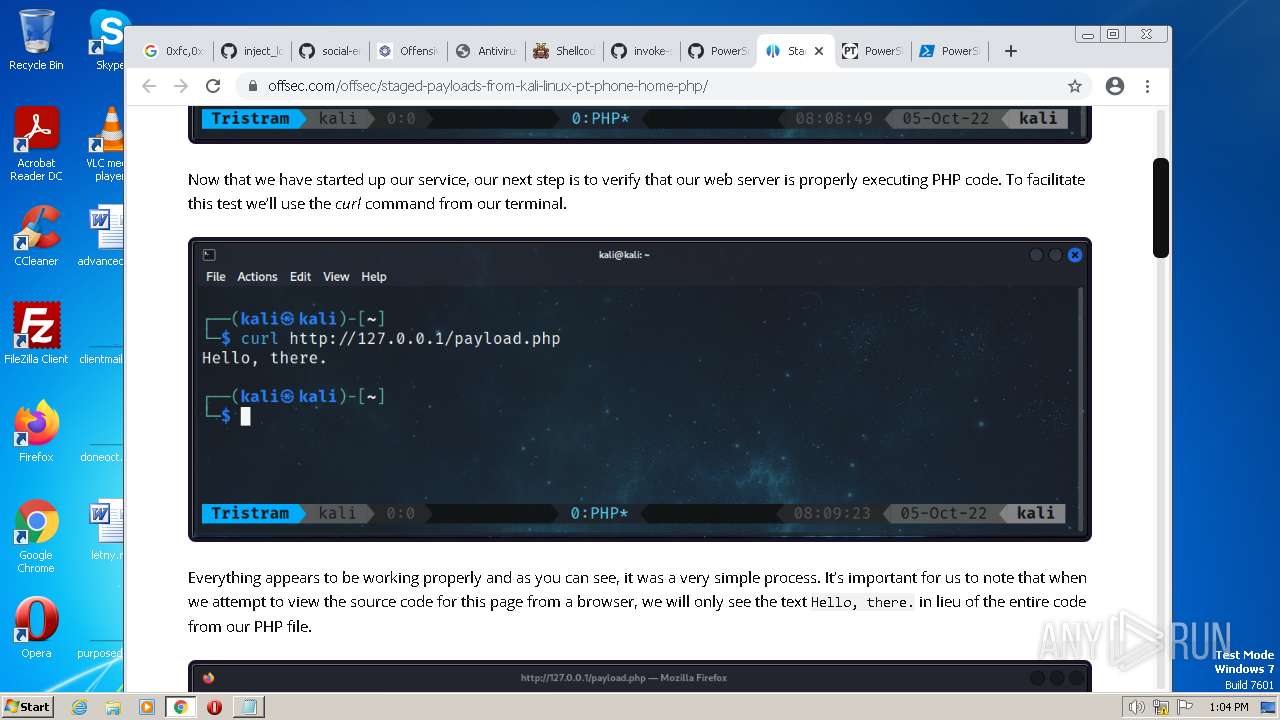Open the letny Word document icon
Image resolution: width=1280 pixels, height=720 pixels.
pos(105,530)
